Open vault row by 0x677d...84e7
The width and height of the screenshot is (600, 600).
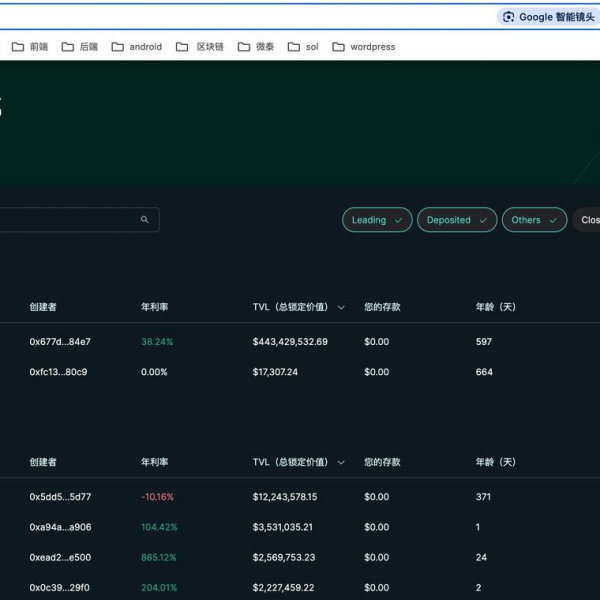tap(300, 341)
